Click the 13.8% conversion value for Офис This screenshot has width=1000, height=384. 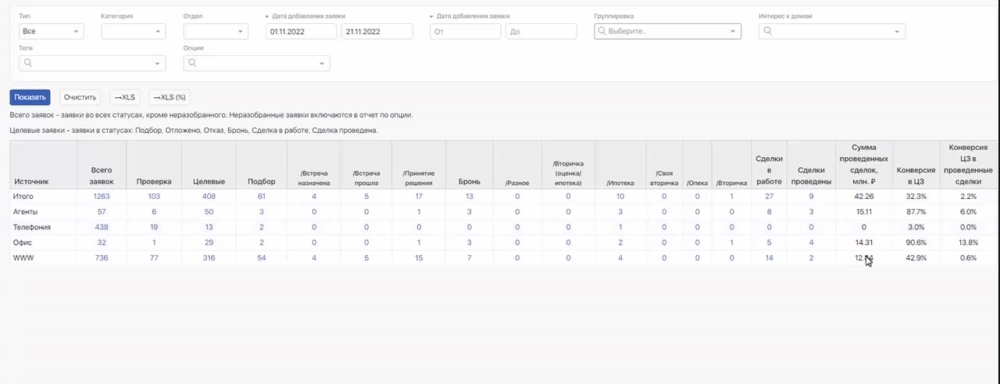(x=968, y=242)
